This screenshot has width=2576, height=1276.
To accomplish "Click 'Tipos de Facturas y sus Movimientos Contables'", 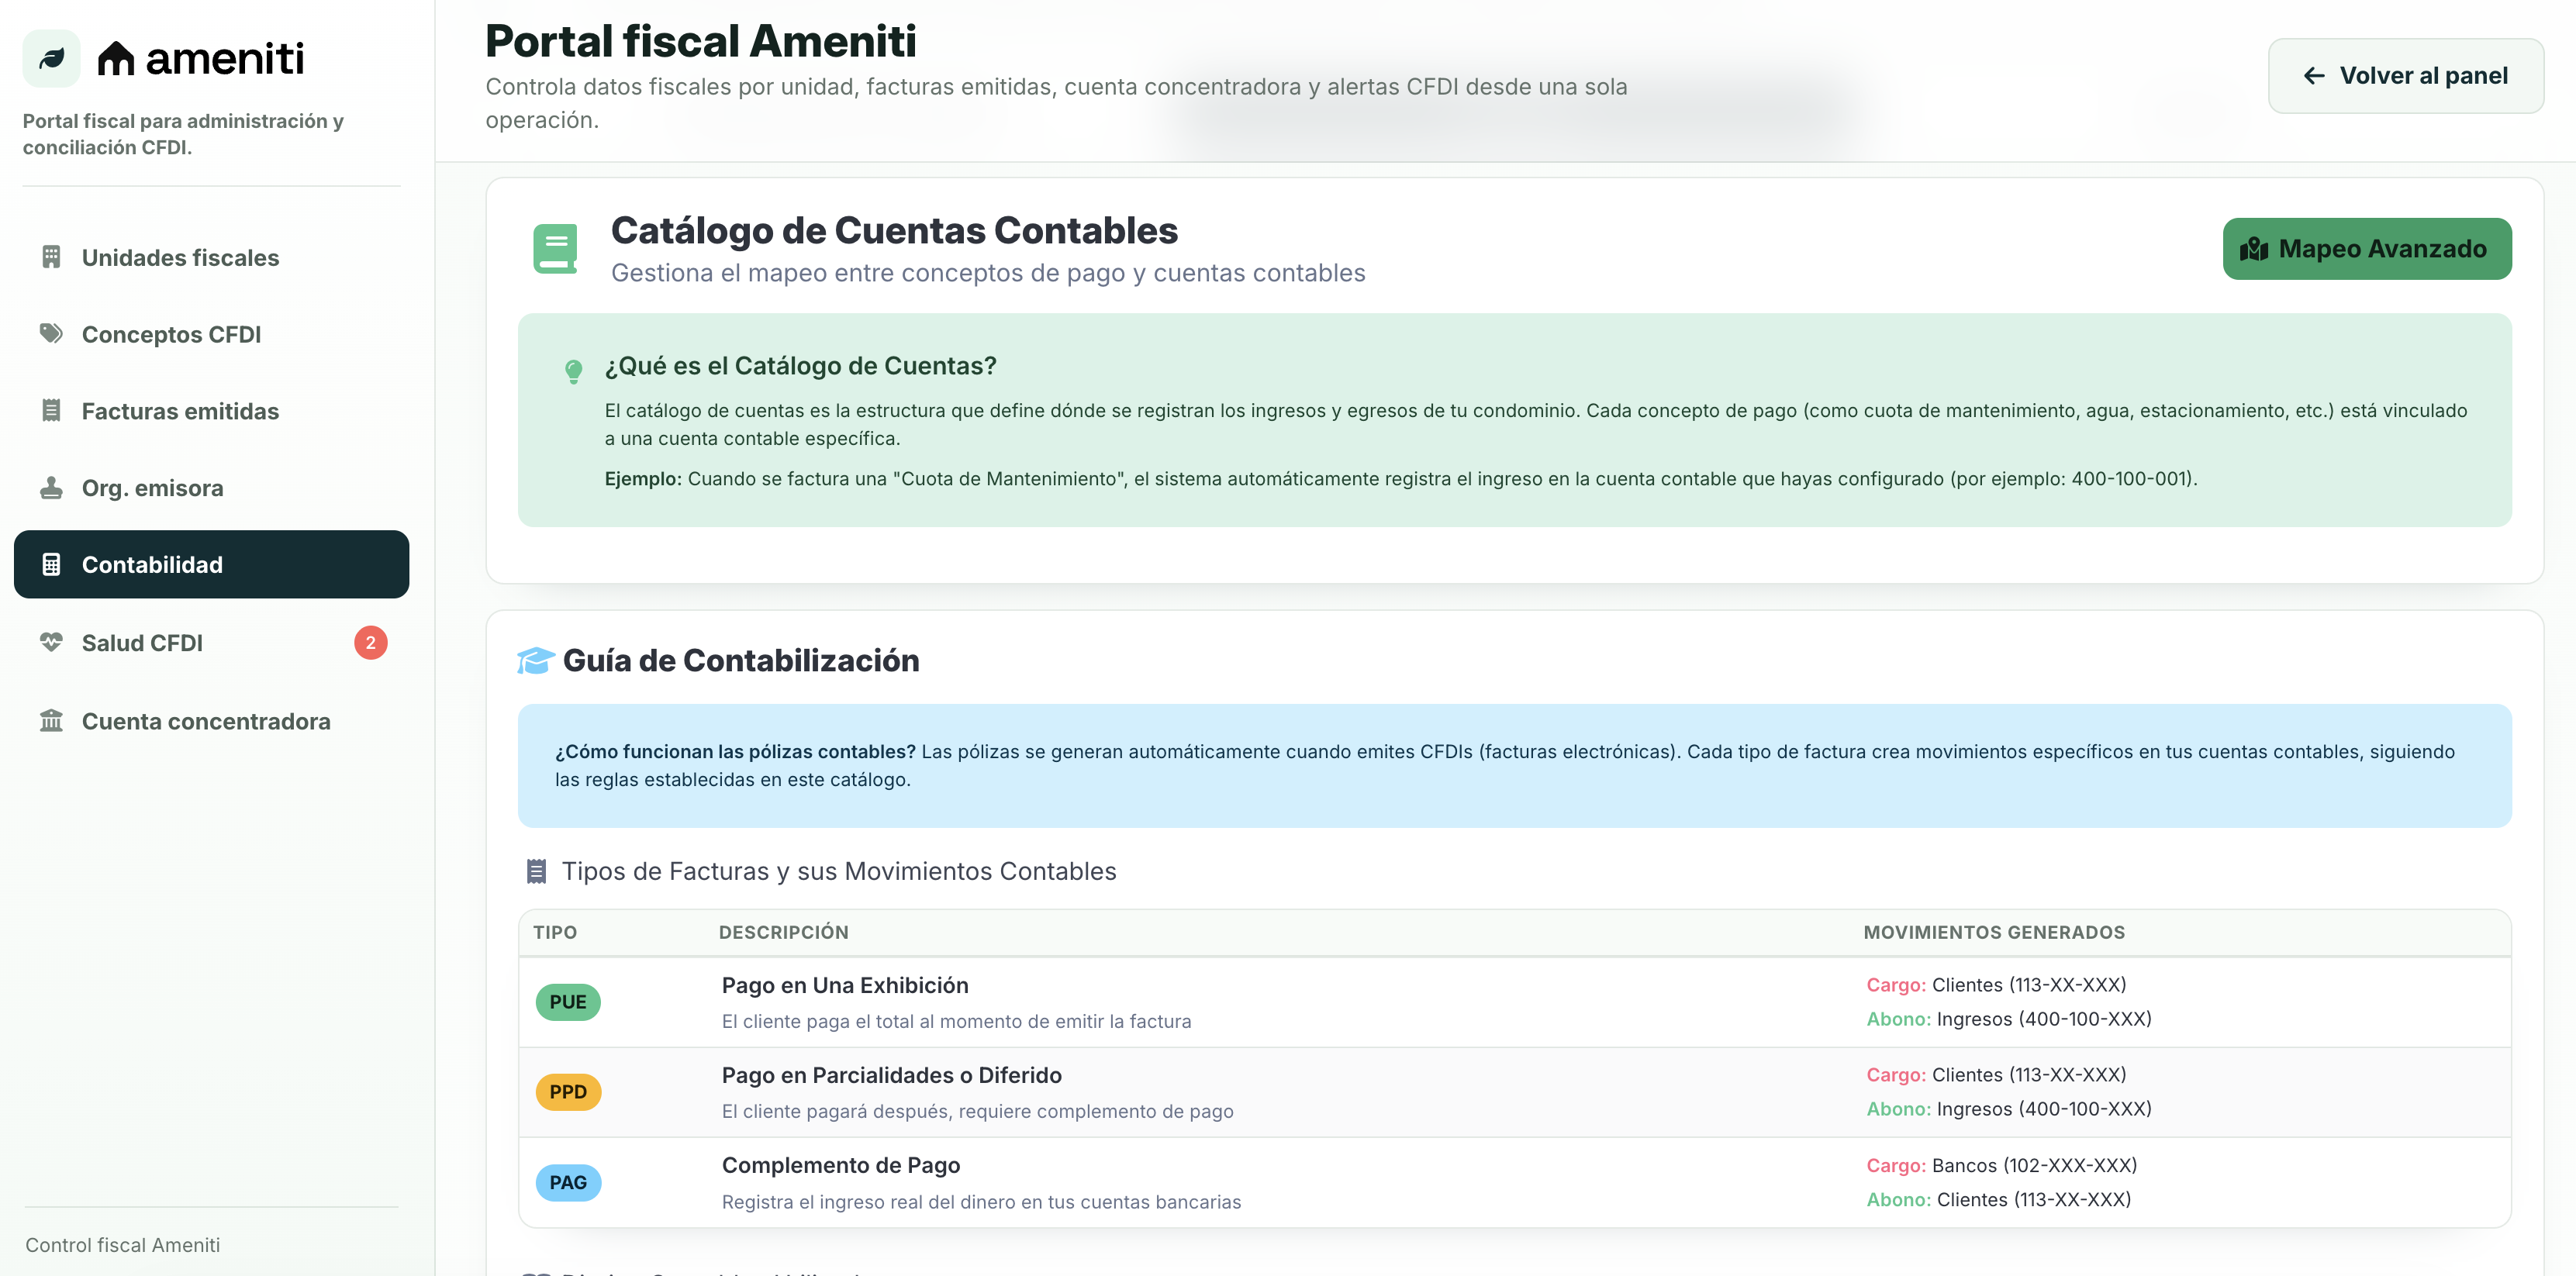I will click(839, 871).
